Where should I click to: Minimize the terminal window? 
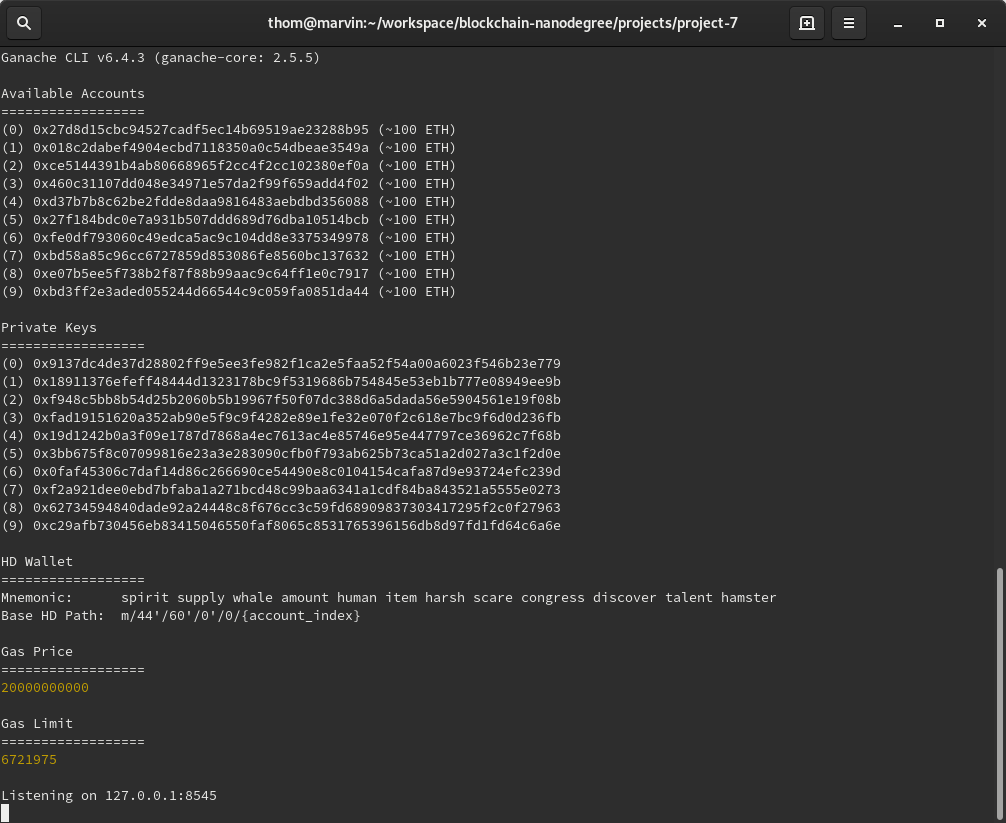(x=898, y=23)
